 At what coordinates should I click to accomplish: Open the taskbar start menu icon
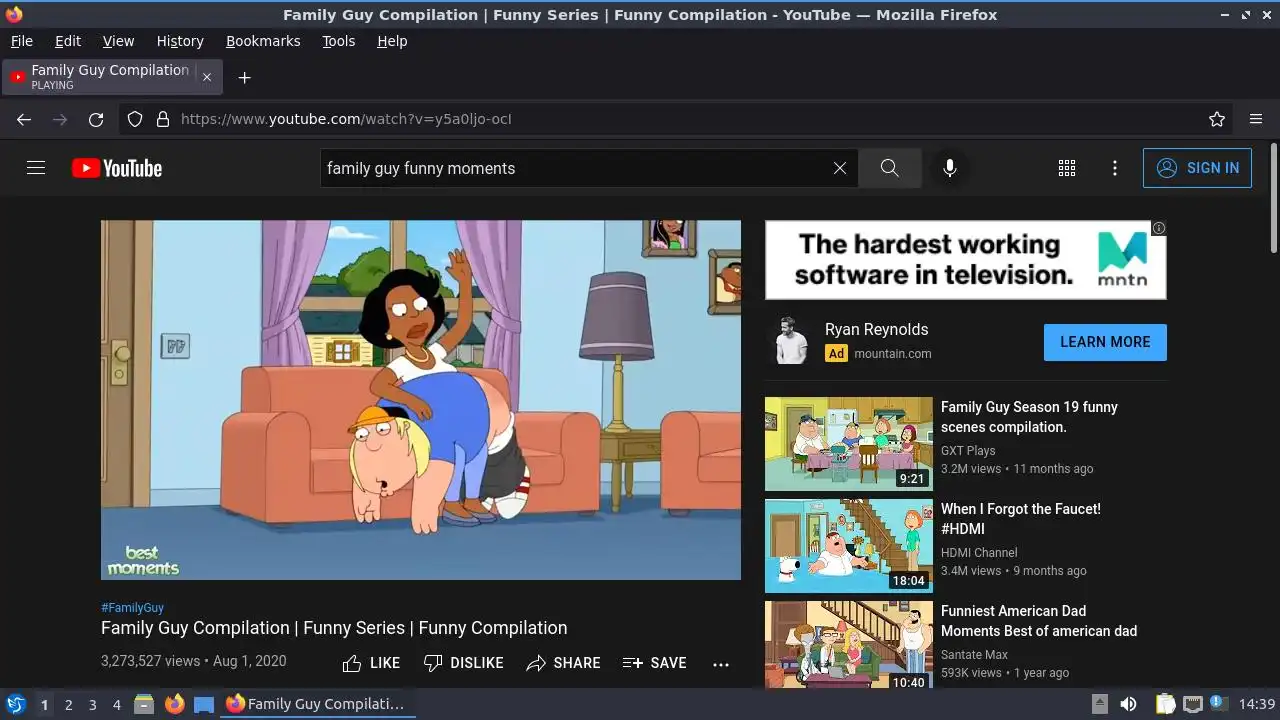coord(15,704)
